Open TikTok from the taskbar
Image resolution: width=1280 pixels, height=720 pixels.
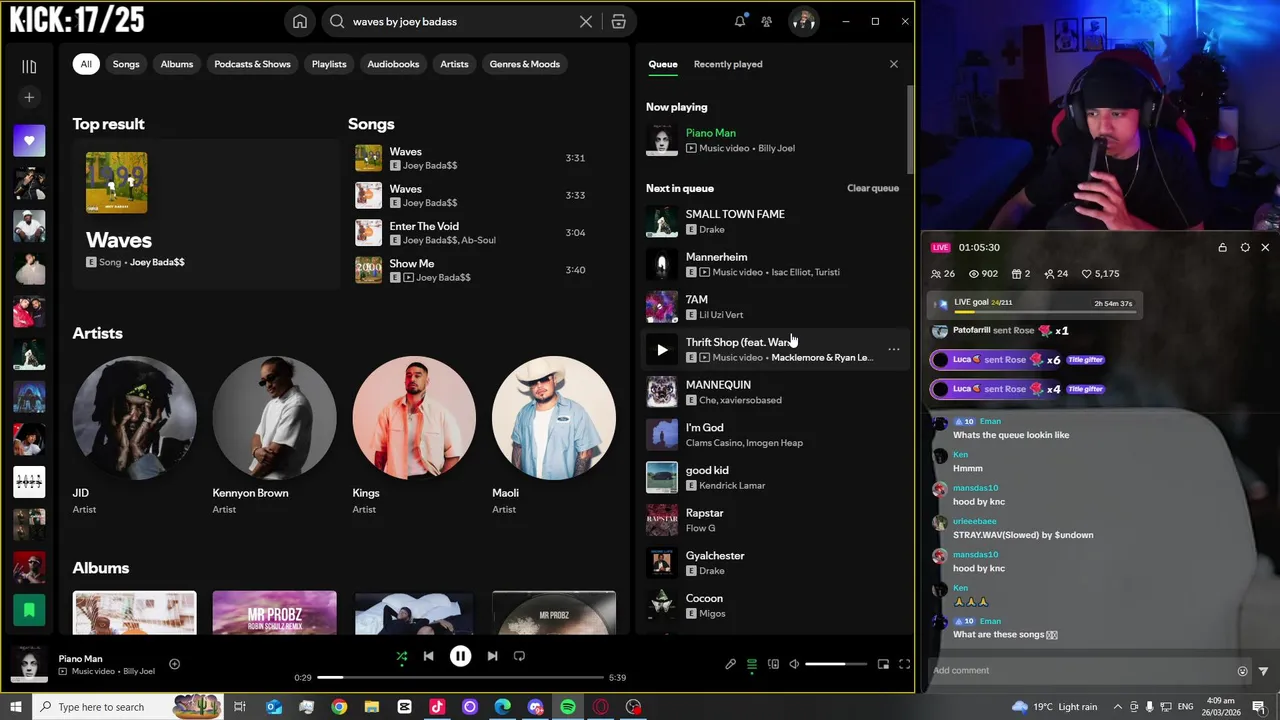[437, 707]
